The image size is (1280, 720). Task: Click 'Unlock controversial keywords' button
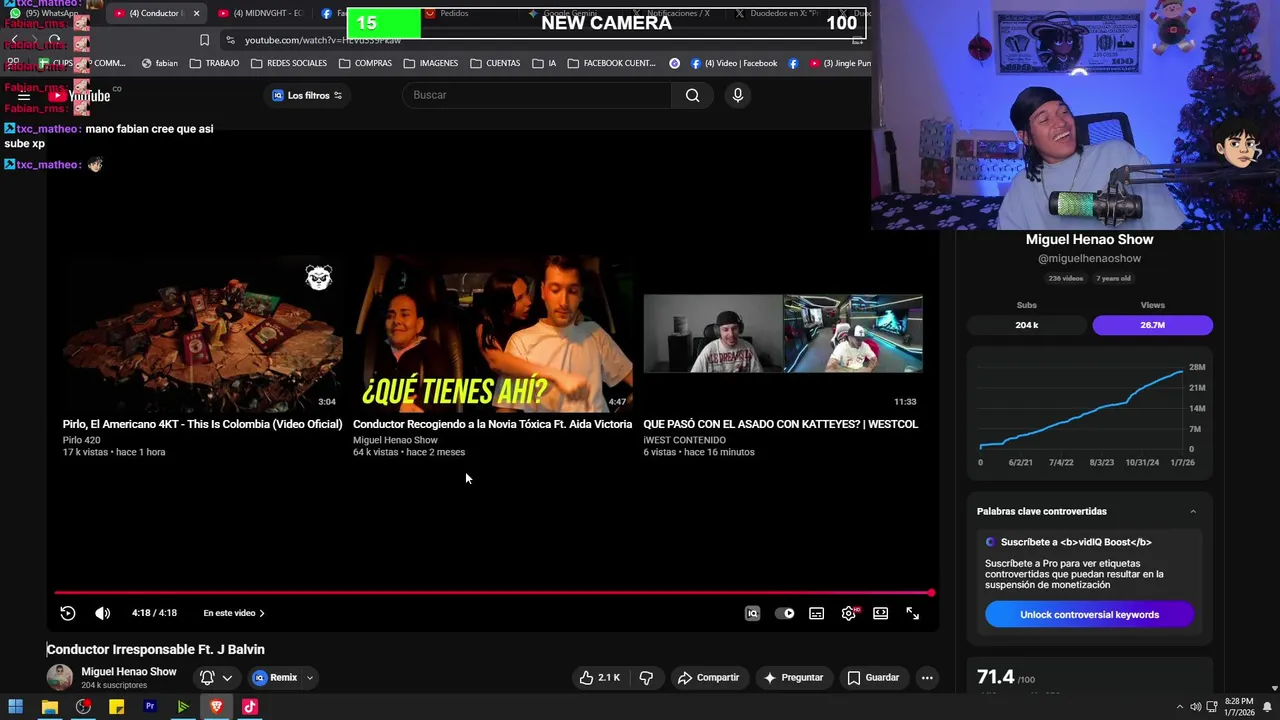pos(1089,615)
